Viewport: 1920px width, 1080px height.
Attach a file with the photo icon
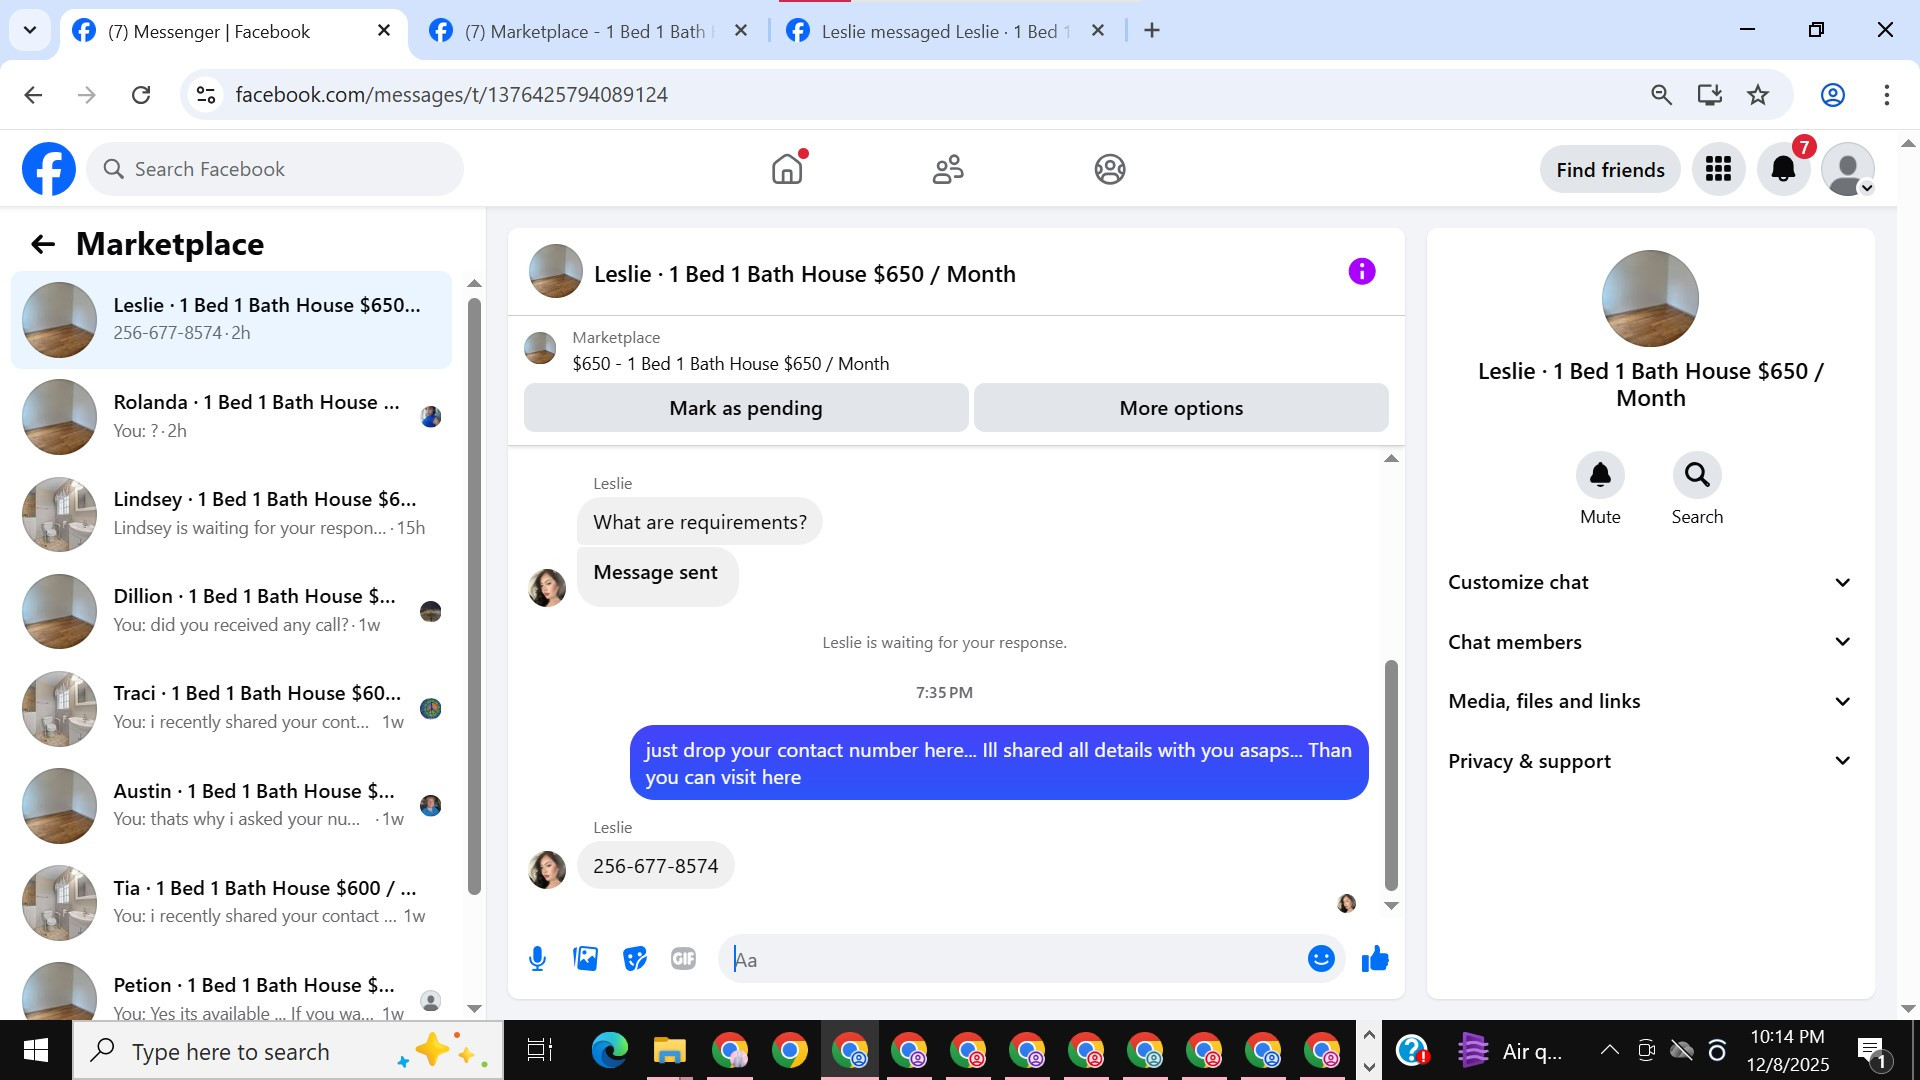click(x=586, y=959)
